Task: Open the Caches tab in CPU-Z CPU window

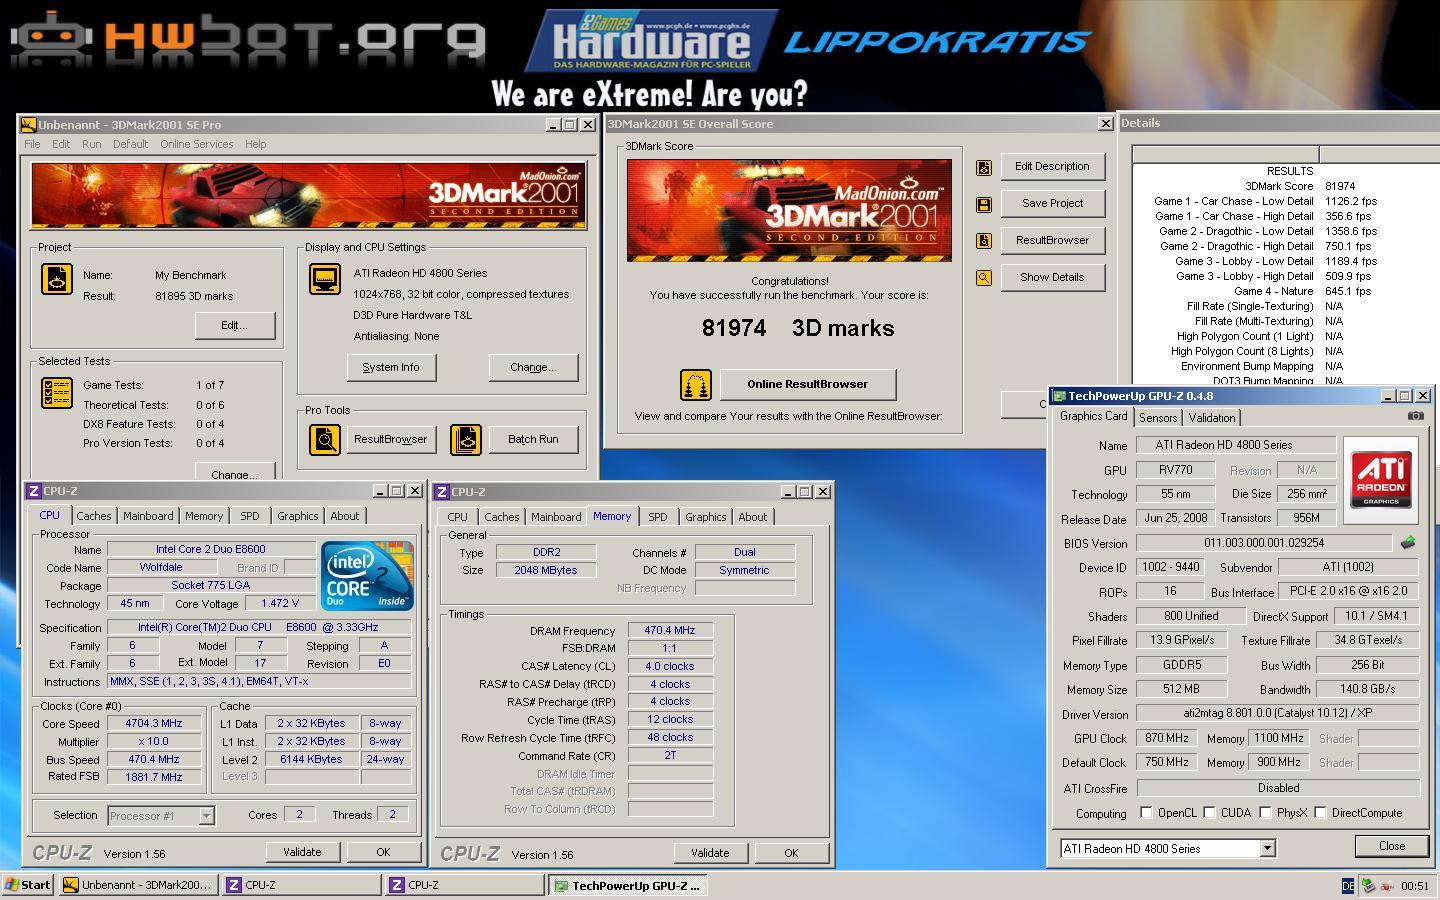Action: click(x=94, y=516)
